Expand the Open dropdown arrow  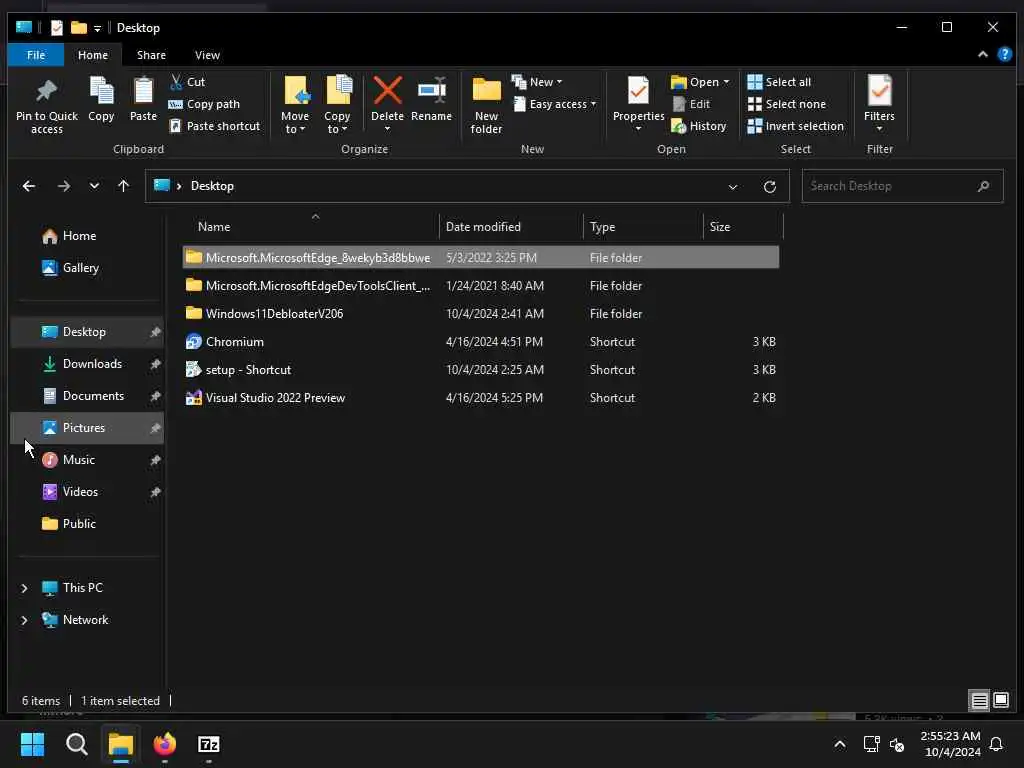[x=726, y=82]
